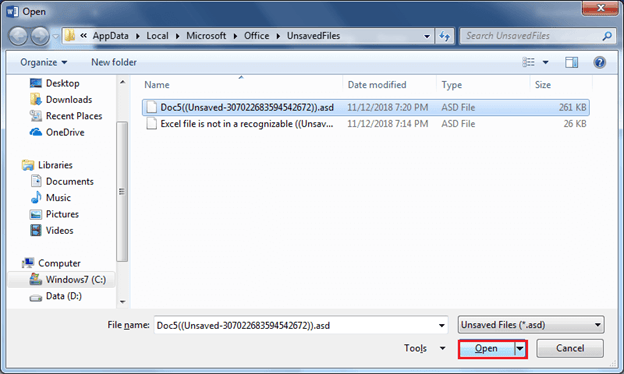The height and width of the screenshot is (374, 624).
Task: Click file icon of Excel file row
Action: pos(151,124)
